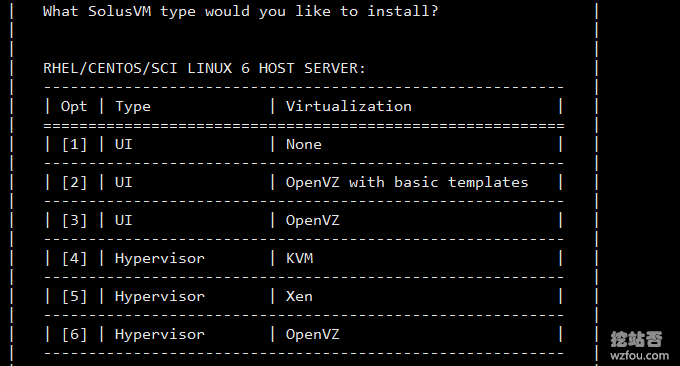This screenshot has width=680, height=366.
Task: Click the wzfou.com watermark logo
Action: pos(639,346)
